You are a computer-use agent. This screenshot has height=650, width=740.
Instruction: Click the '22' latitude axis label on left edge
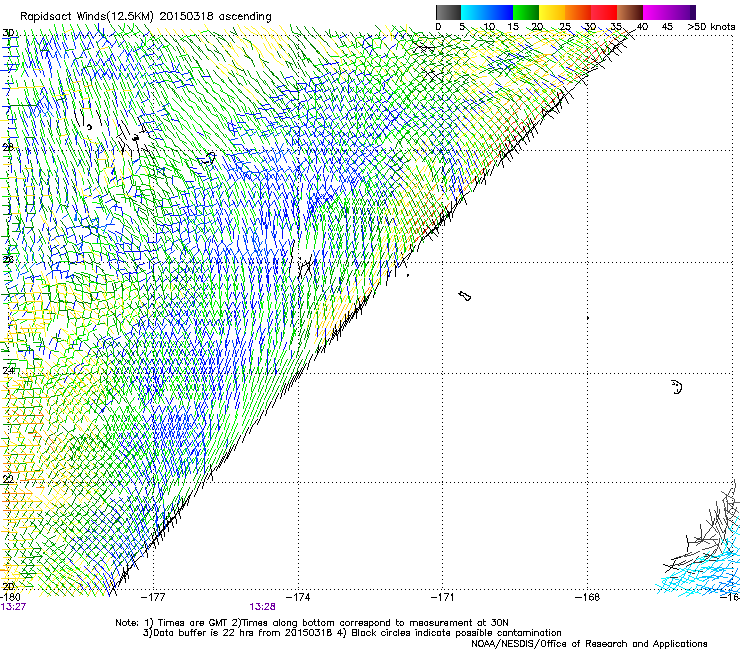(x=8, y=479)
